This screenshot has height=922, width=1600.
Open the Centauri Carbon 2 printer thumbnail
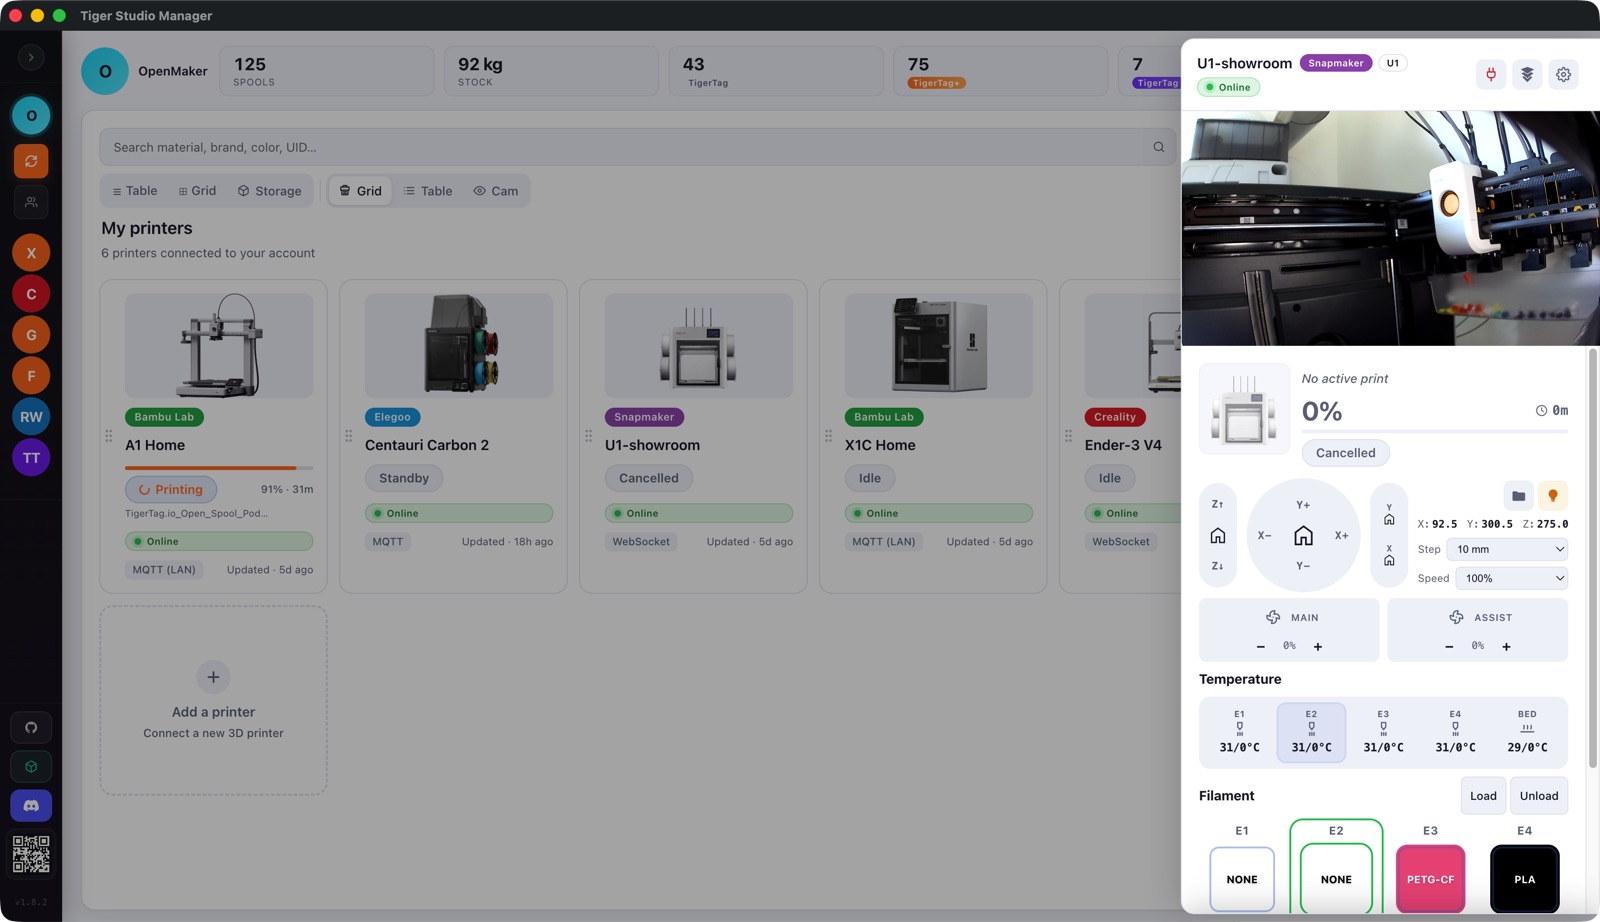coord(459,345)
